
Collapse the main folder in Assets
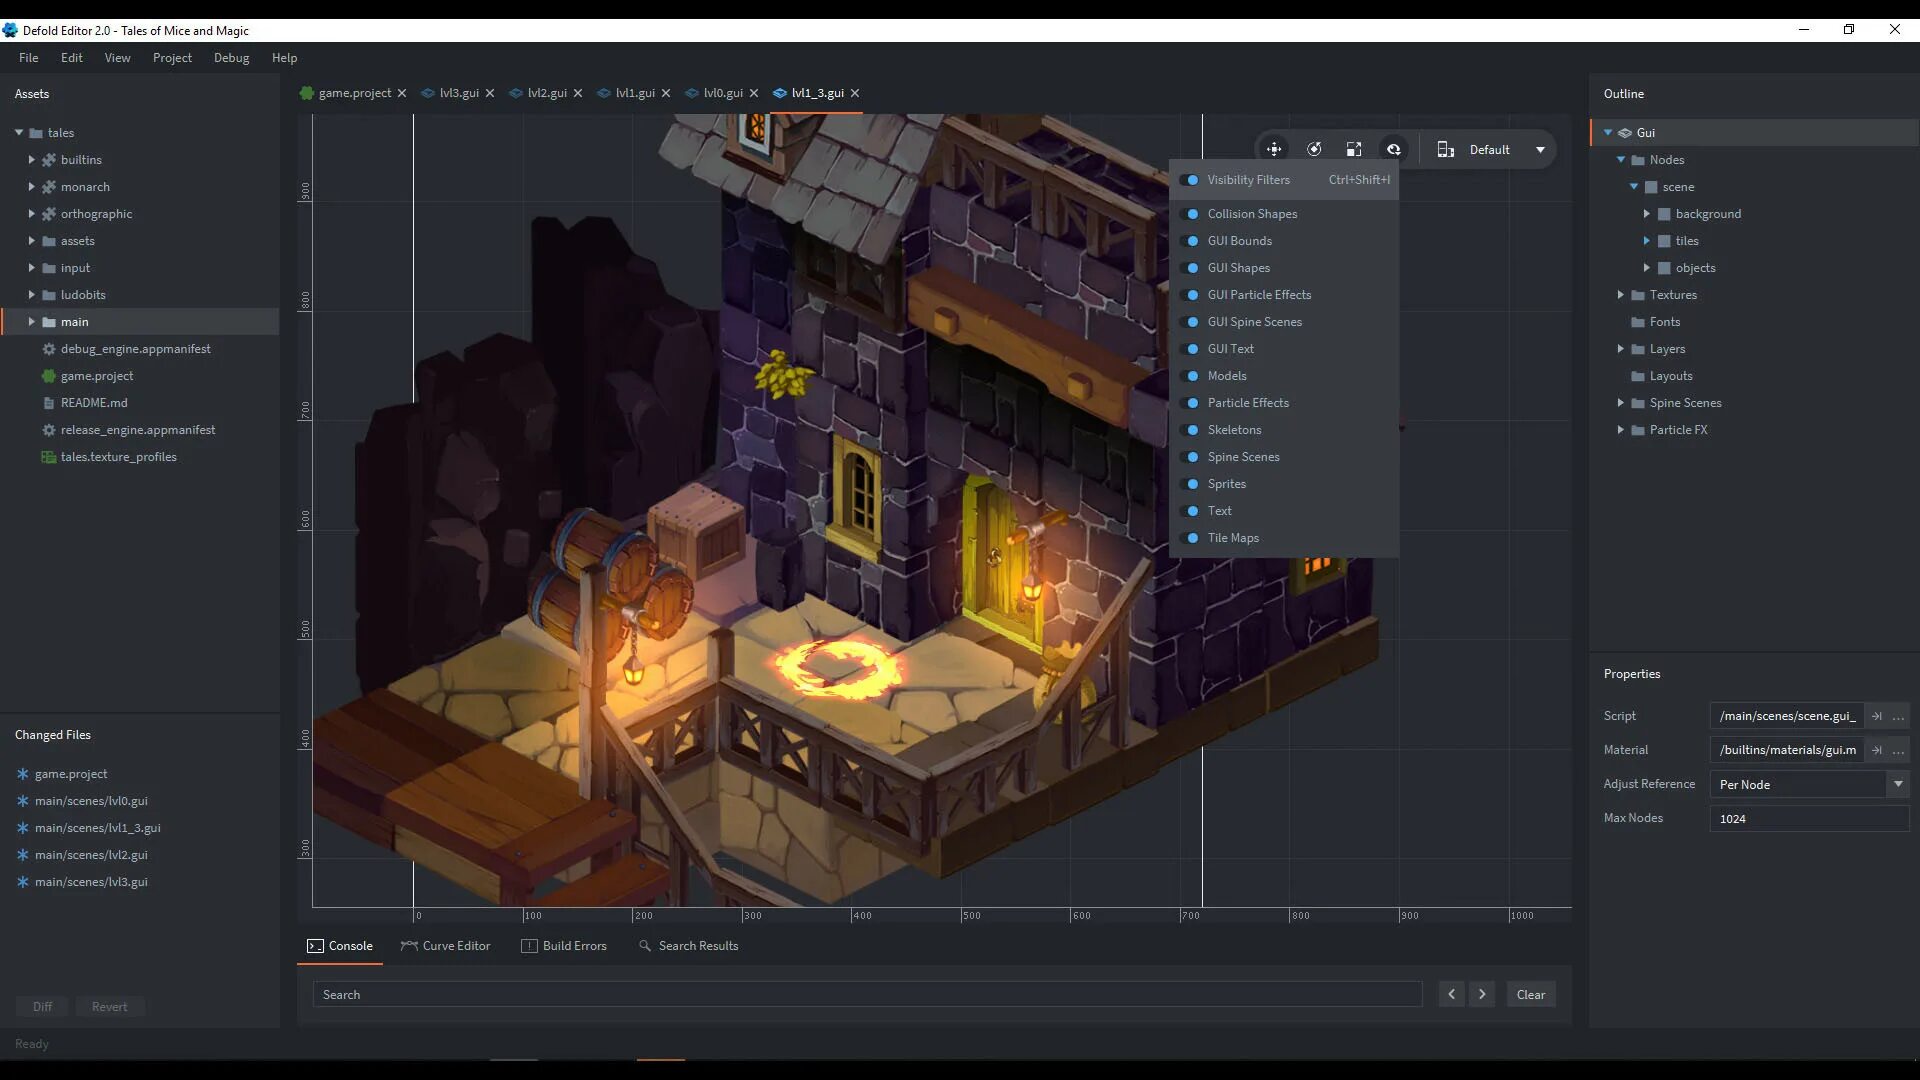coord(31,321)
